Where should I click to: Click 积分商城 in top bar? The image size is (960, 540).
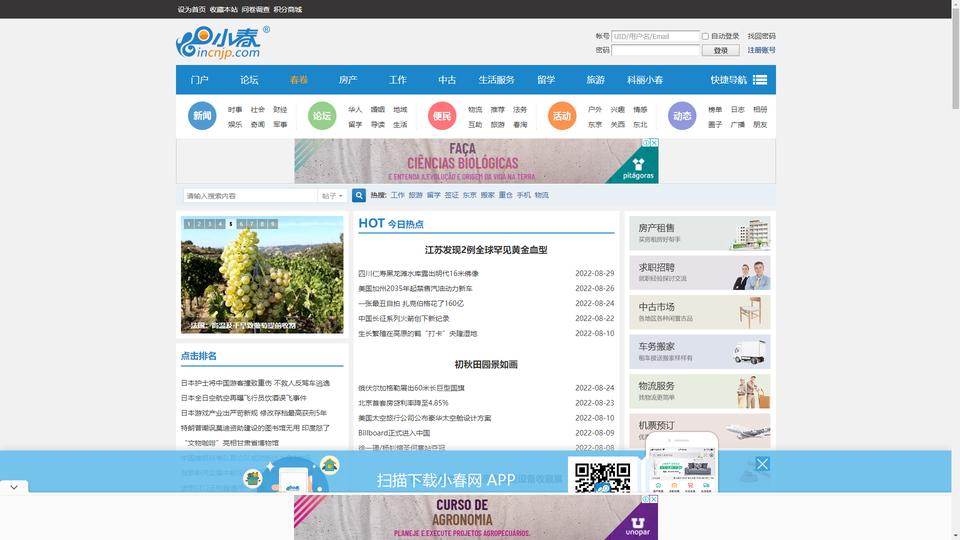tap(287, 9)
